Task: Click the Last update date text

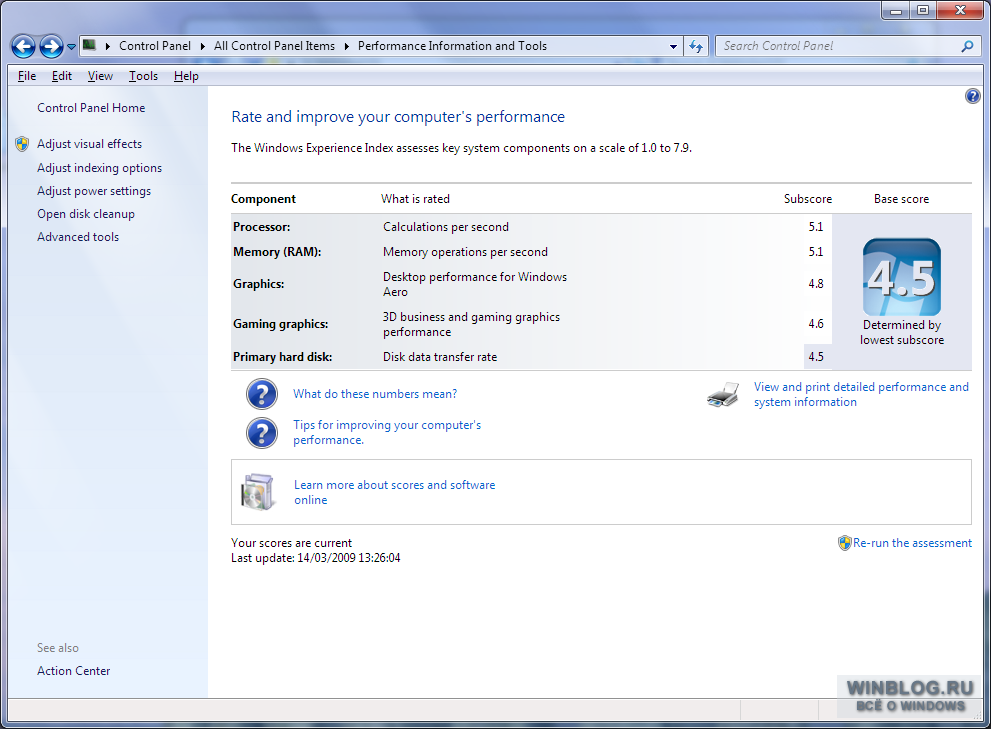Action: point(315,558)
